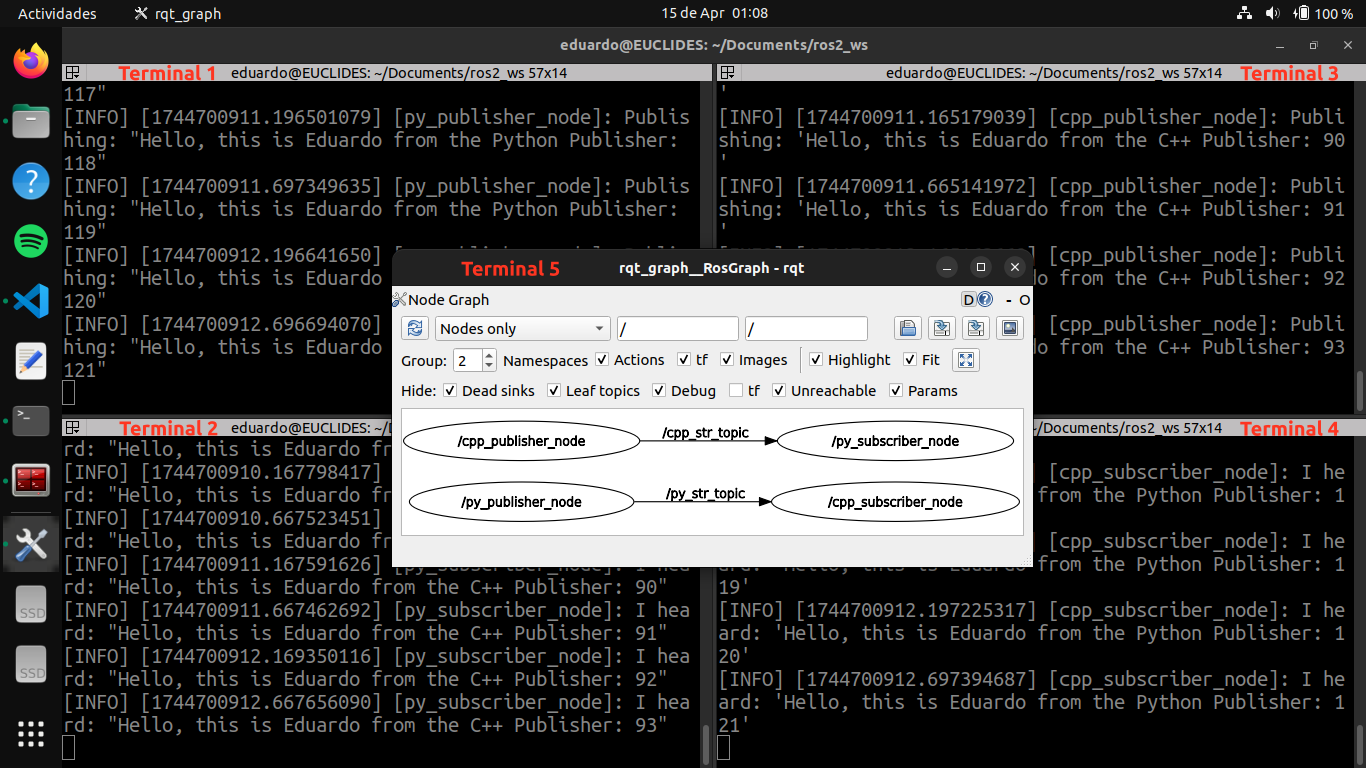The height and width of the screenshot is (768, 1366).
Task: Toggle the tf checkbox next to Images
Action: (684, 360)
